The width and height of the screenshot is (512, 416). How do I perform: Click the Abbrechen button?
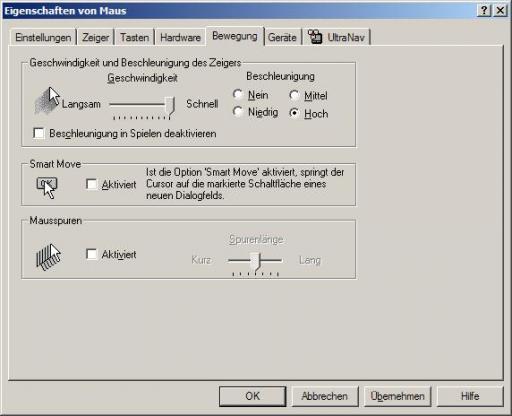(x=325, y=396)
